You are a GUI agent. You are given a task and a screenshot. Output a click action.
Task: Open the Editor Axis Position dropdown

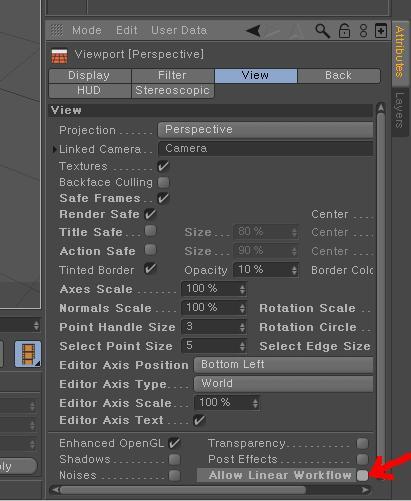[283, 365]
